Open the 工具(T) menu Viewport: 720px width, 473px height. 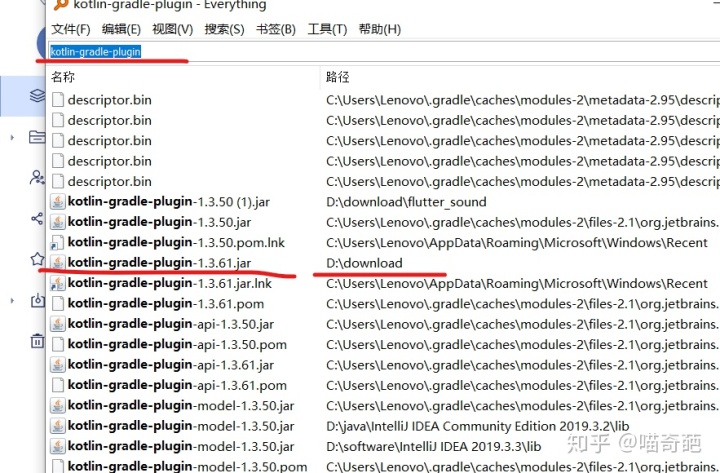(327, 29)
